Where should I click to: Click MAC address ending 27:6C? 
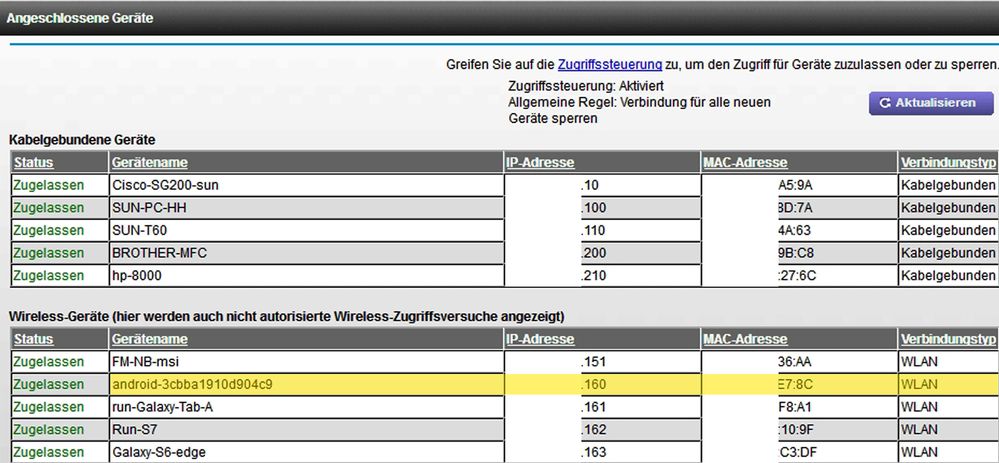pyautogui.click(x=796, y=275)
